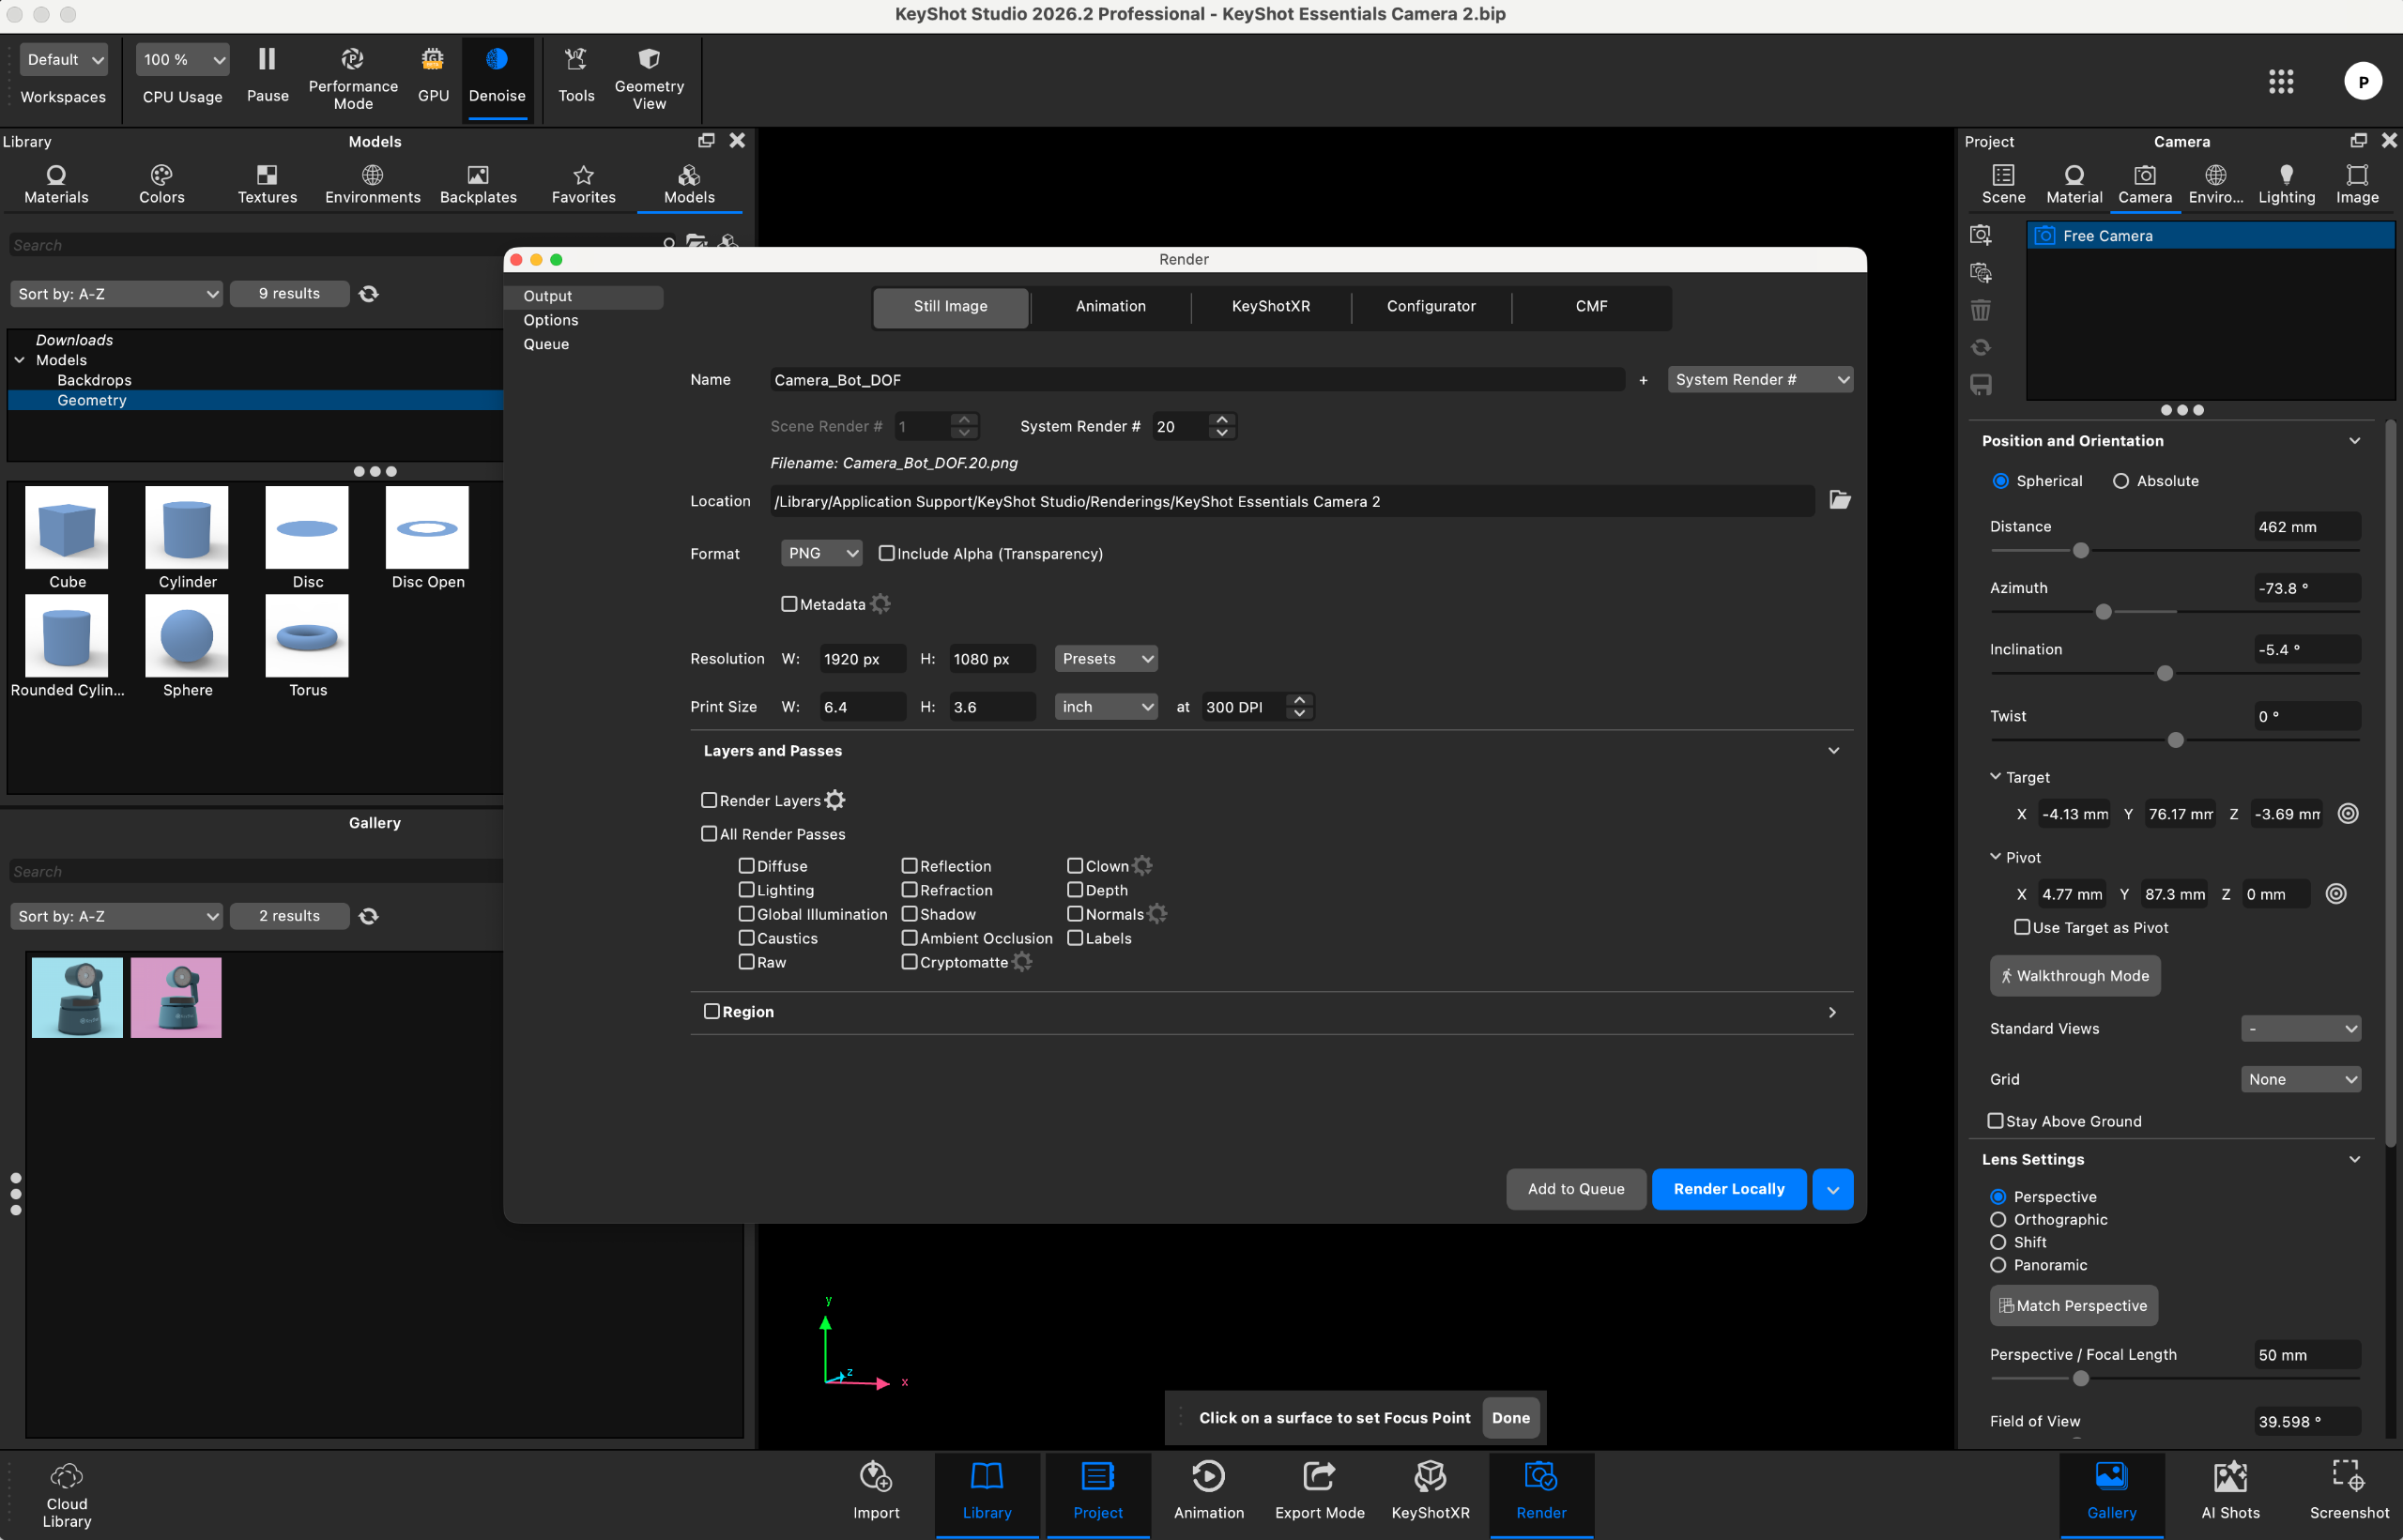Click Done on Focus Point prompt

click(x=1510, y=1418)
